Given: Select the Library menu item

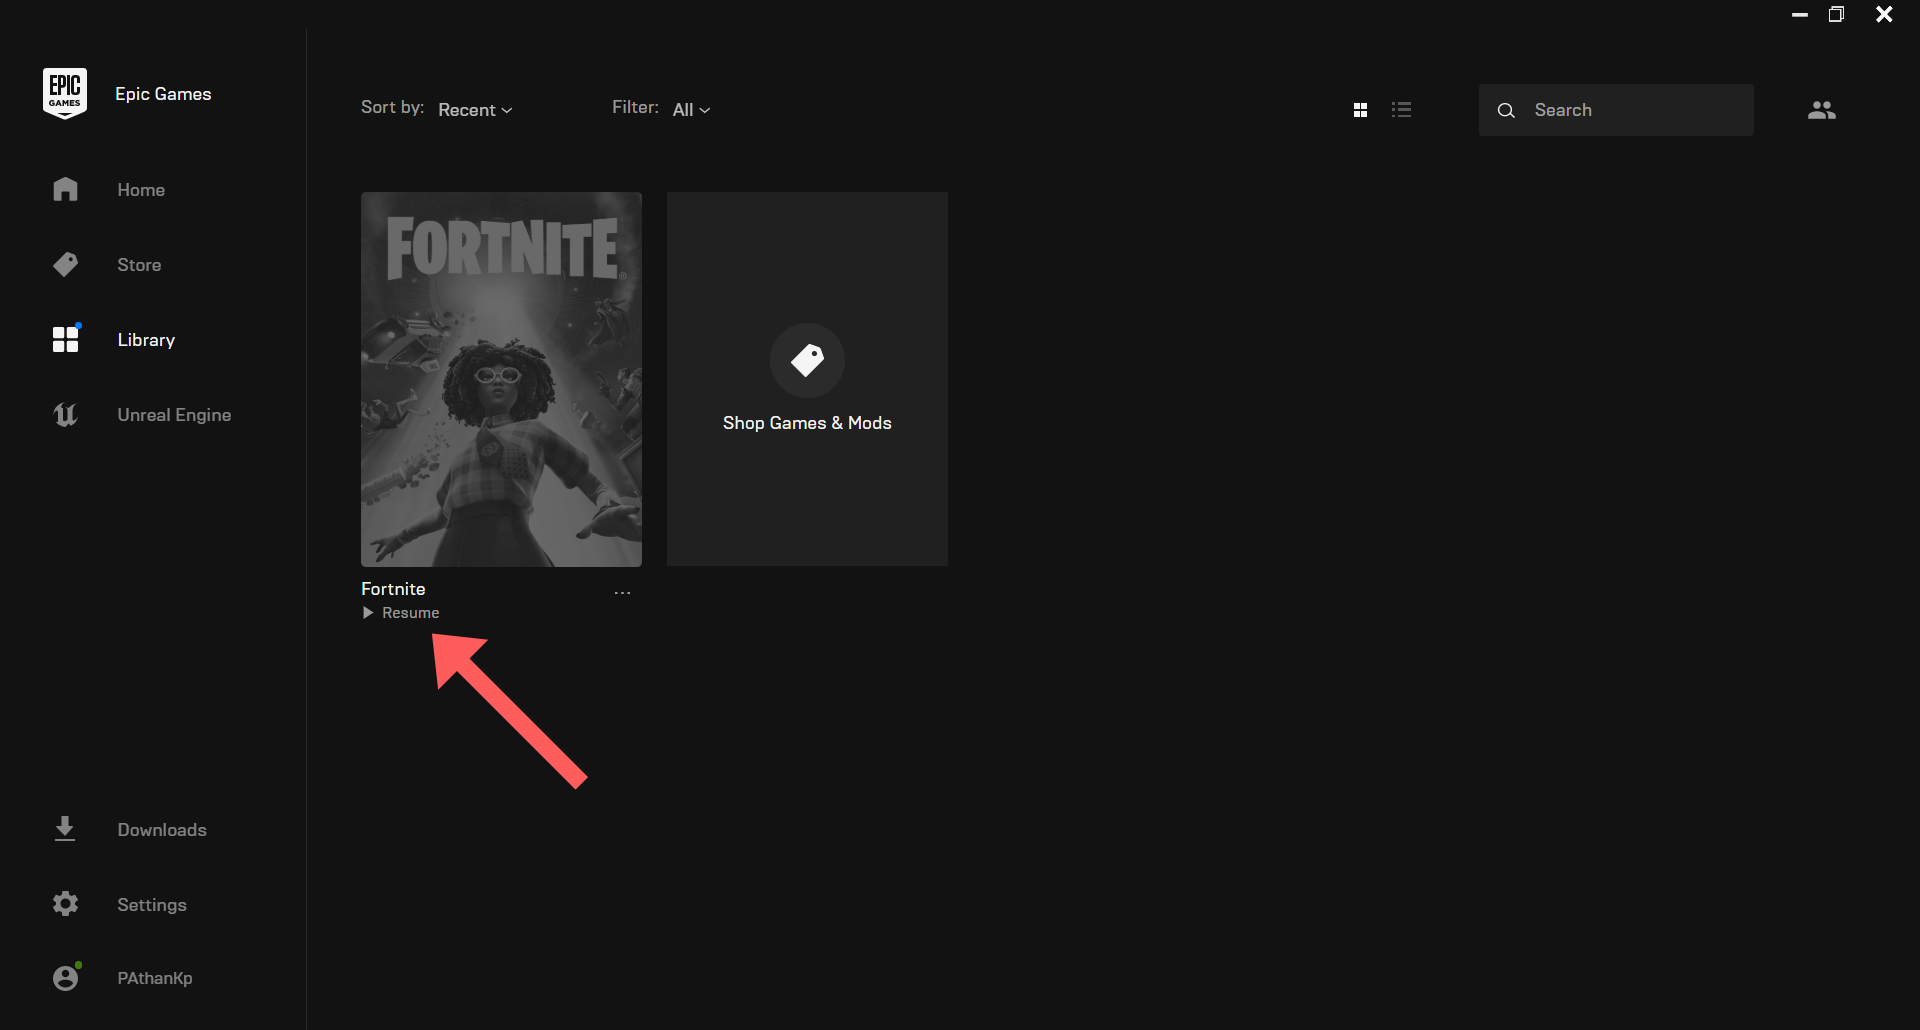Looking at the screenshot, I should 145,339.
